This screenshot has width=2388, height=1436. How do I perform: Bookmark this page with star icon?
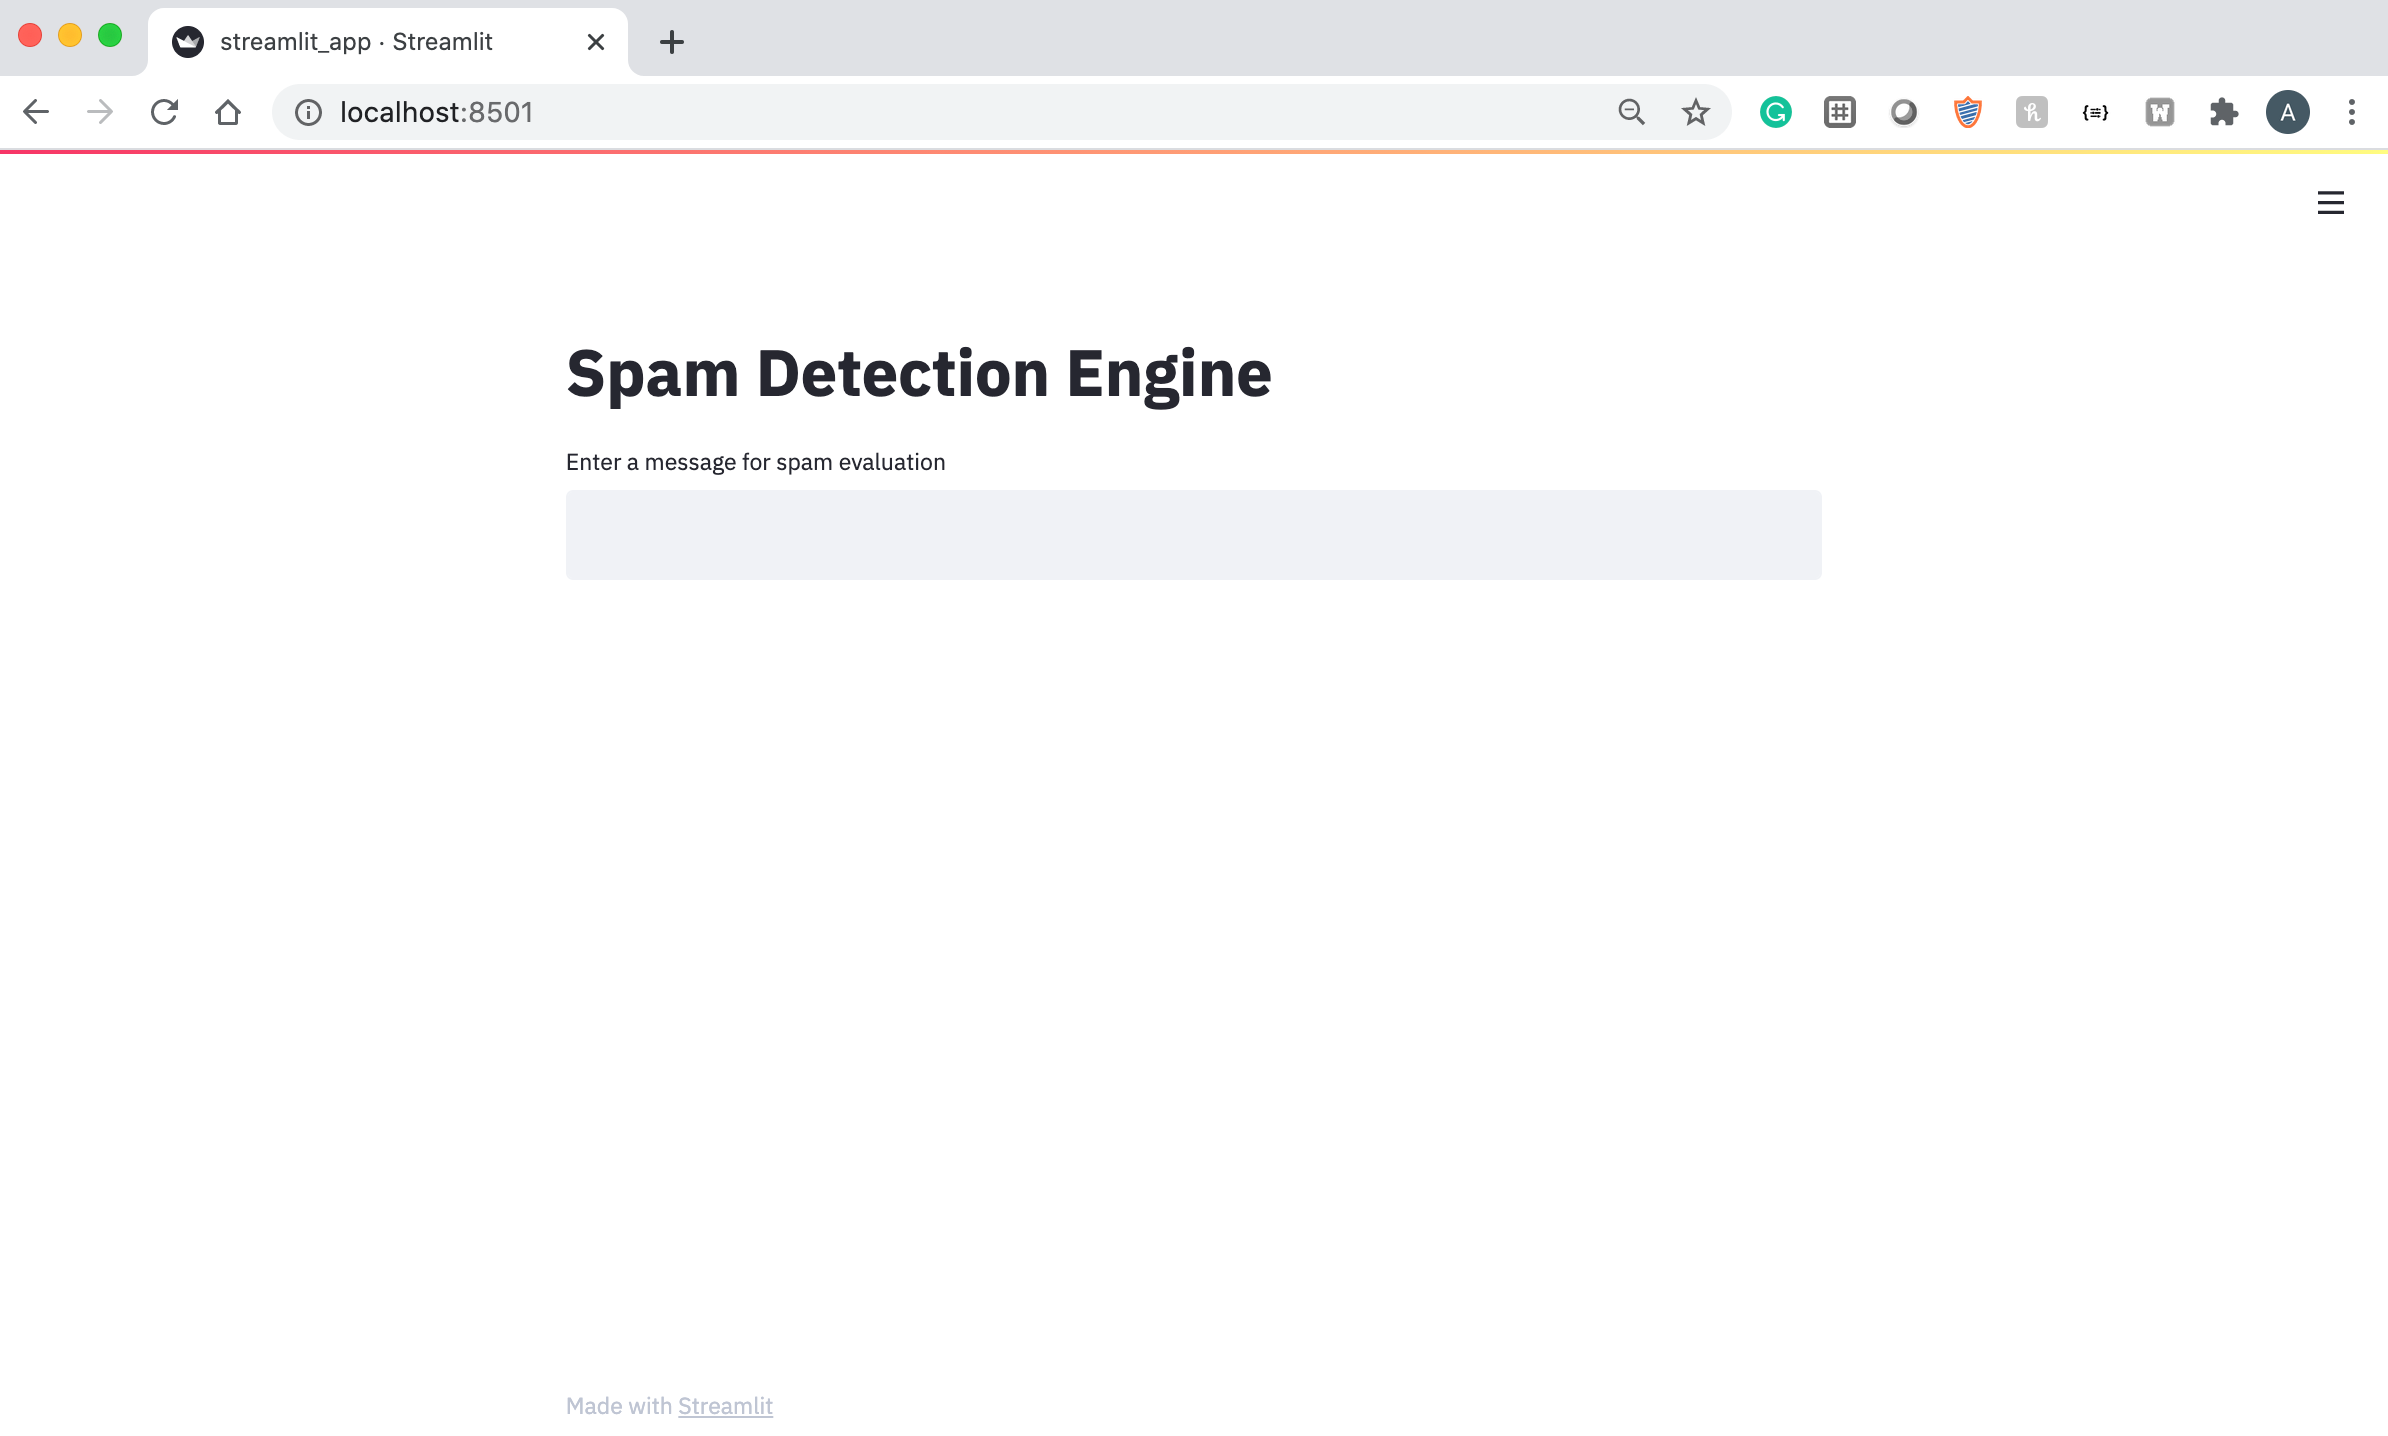[1695, 112]
